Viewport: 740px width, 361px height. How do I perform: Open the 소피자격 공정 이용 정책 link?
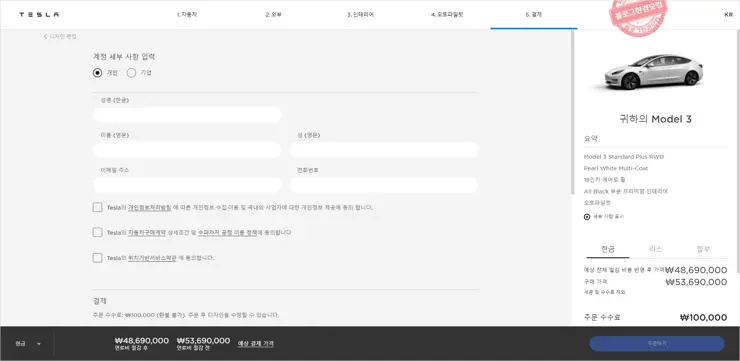(x=227, y=233)
